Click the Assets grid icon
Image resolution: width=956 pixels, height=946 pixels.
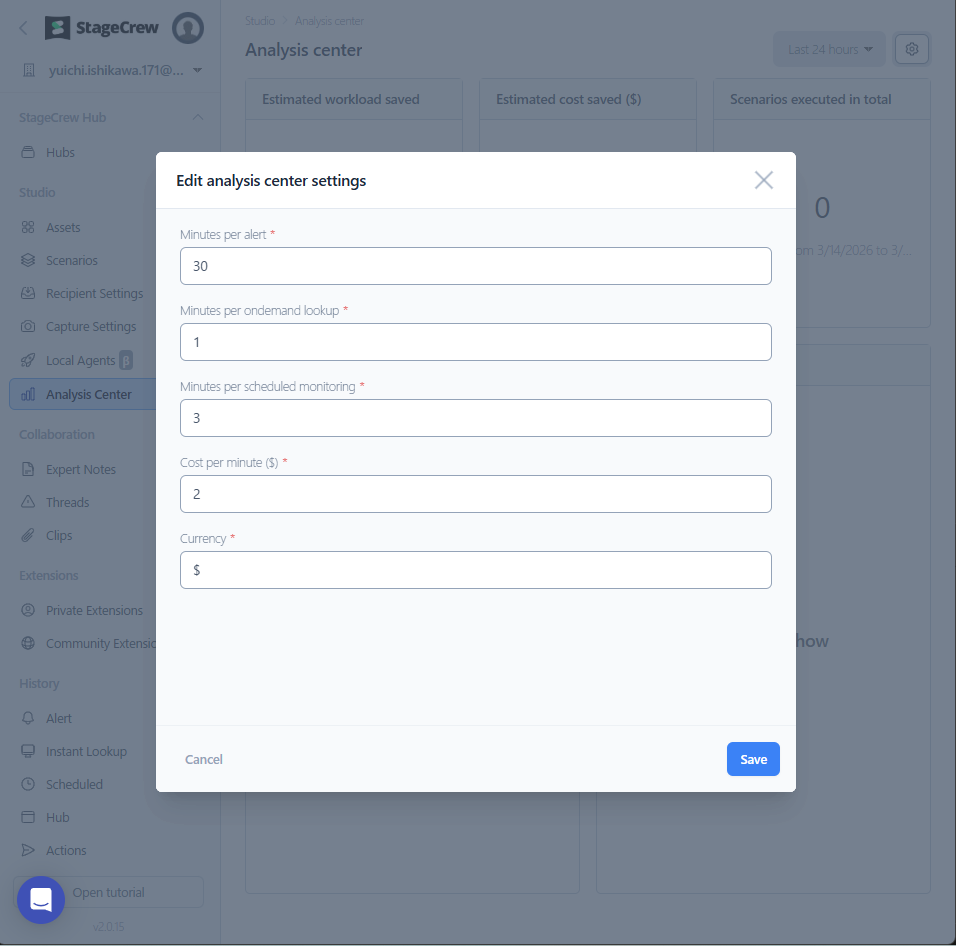[x=28, y=228]
